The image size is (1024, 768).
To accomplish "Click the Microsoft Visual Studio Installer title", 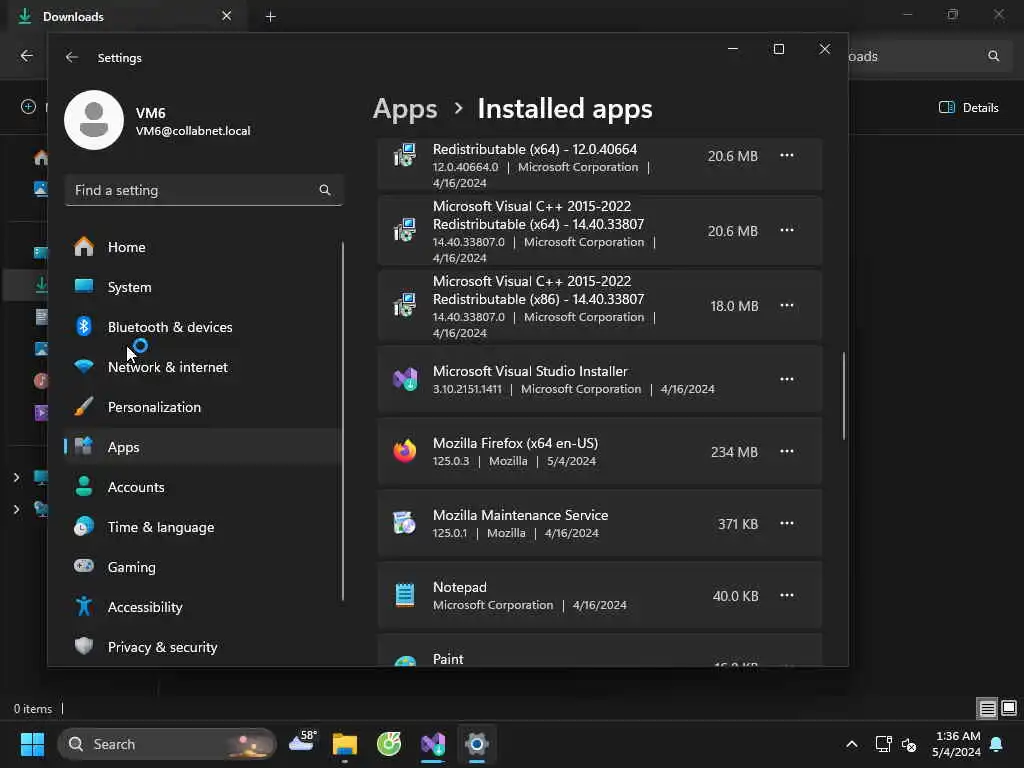I will (x=530, y=371).
